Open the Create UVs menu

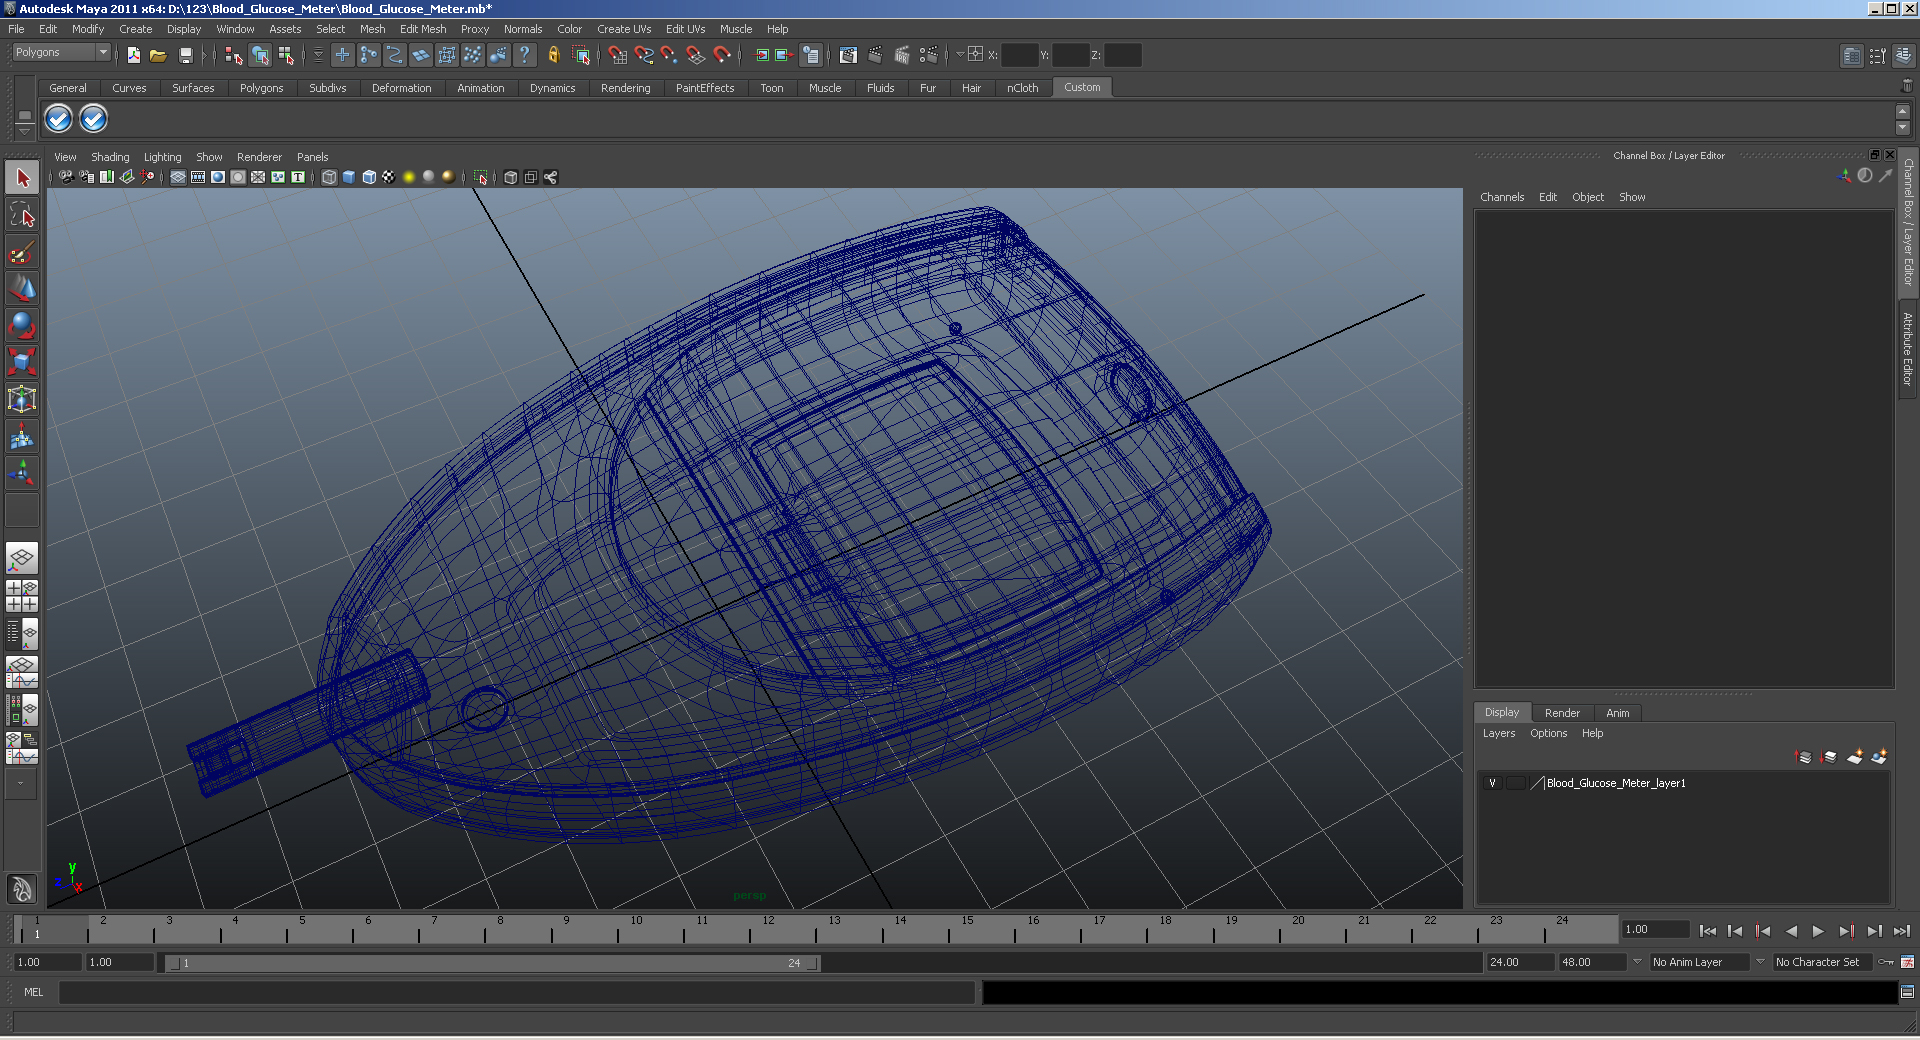tap(624, 29)
